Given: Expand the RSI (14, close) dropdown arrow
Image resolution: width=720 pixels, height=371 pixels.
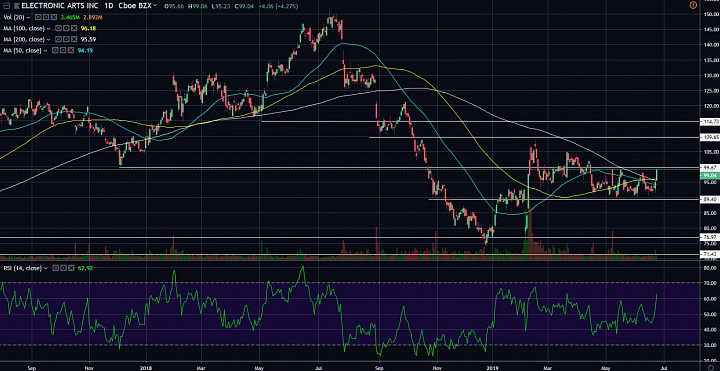Looking at the screenshot, I should coord(45,268).
